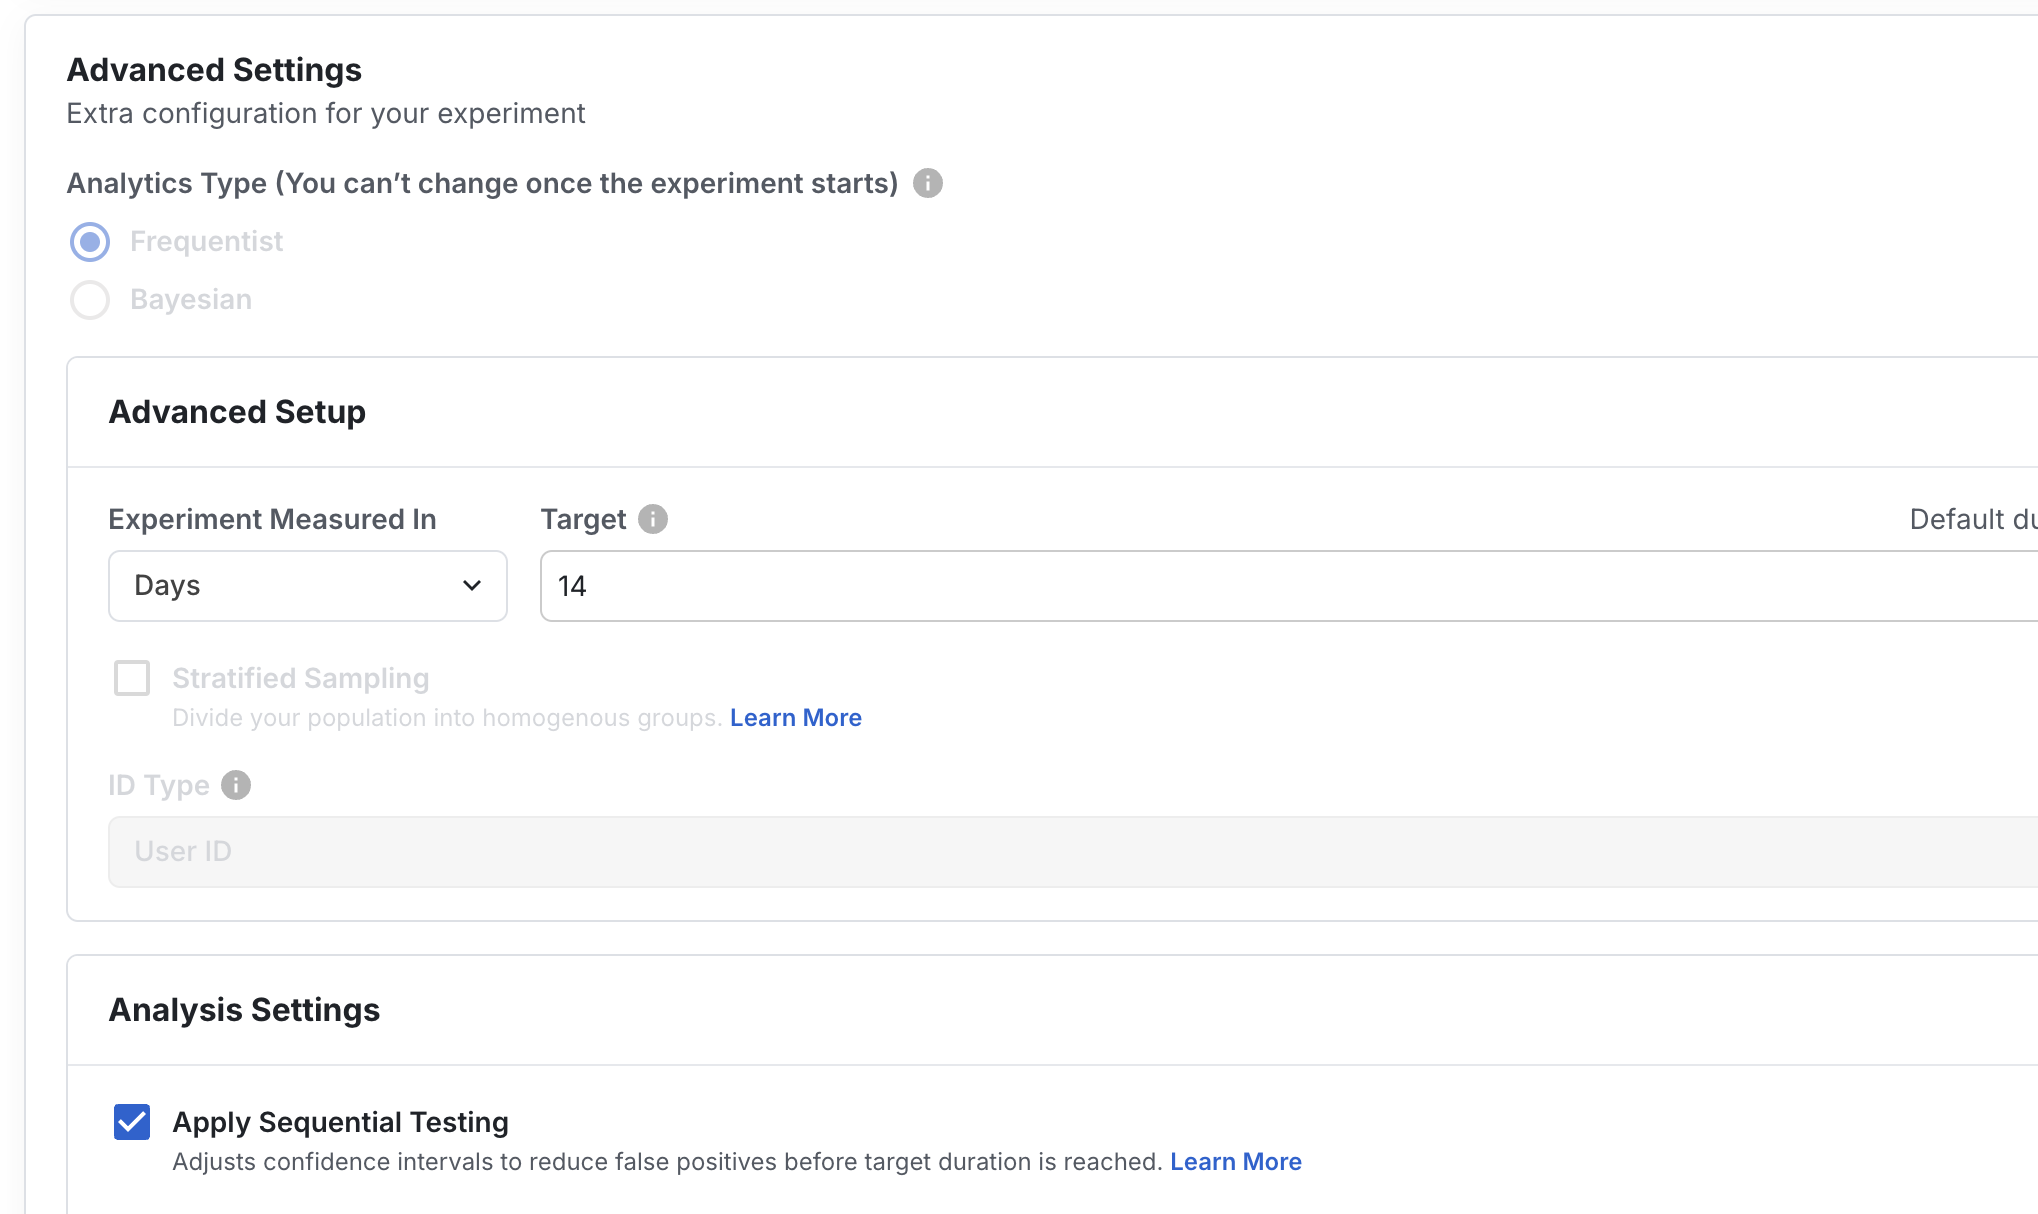2038x1214 pixels.
Task: Enable the Stratified Sampling checkbox
Action: (131, 678)
